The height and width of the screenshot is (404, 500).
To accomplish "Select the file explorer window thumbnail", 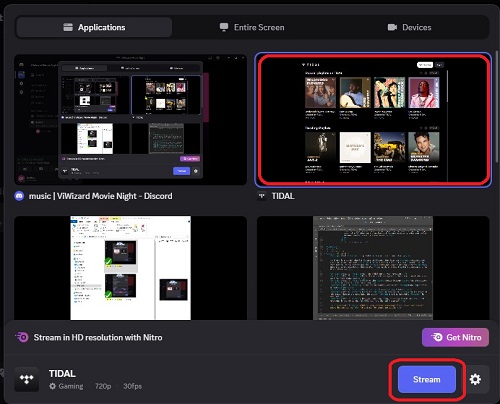I will click(x=131, y=268).
